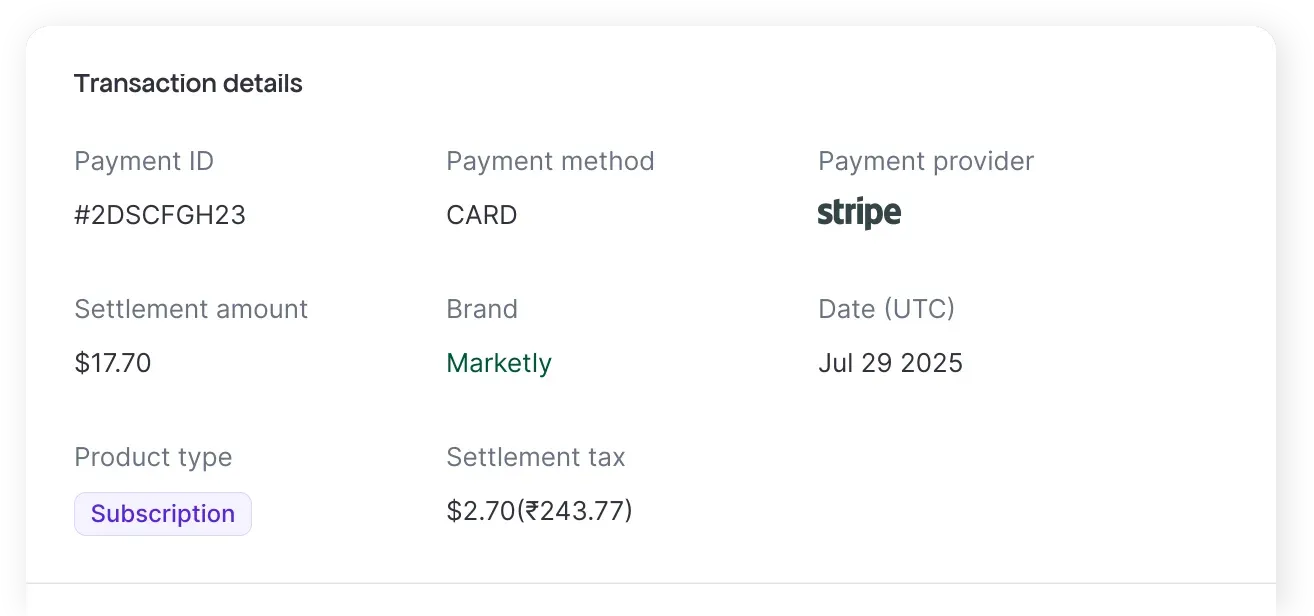Viewport: 1314px width, 616px height.
Task: Click the Date (UTC) label
Action: (886, 309)
